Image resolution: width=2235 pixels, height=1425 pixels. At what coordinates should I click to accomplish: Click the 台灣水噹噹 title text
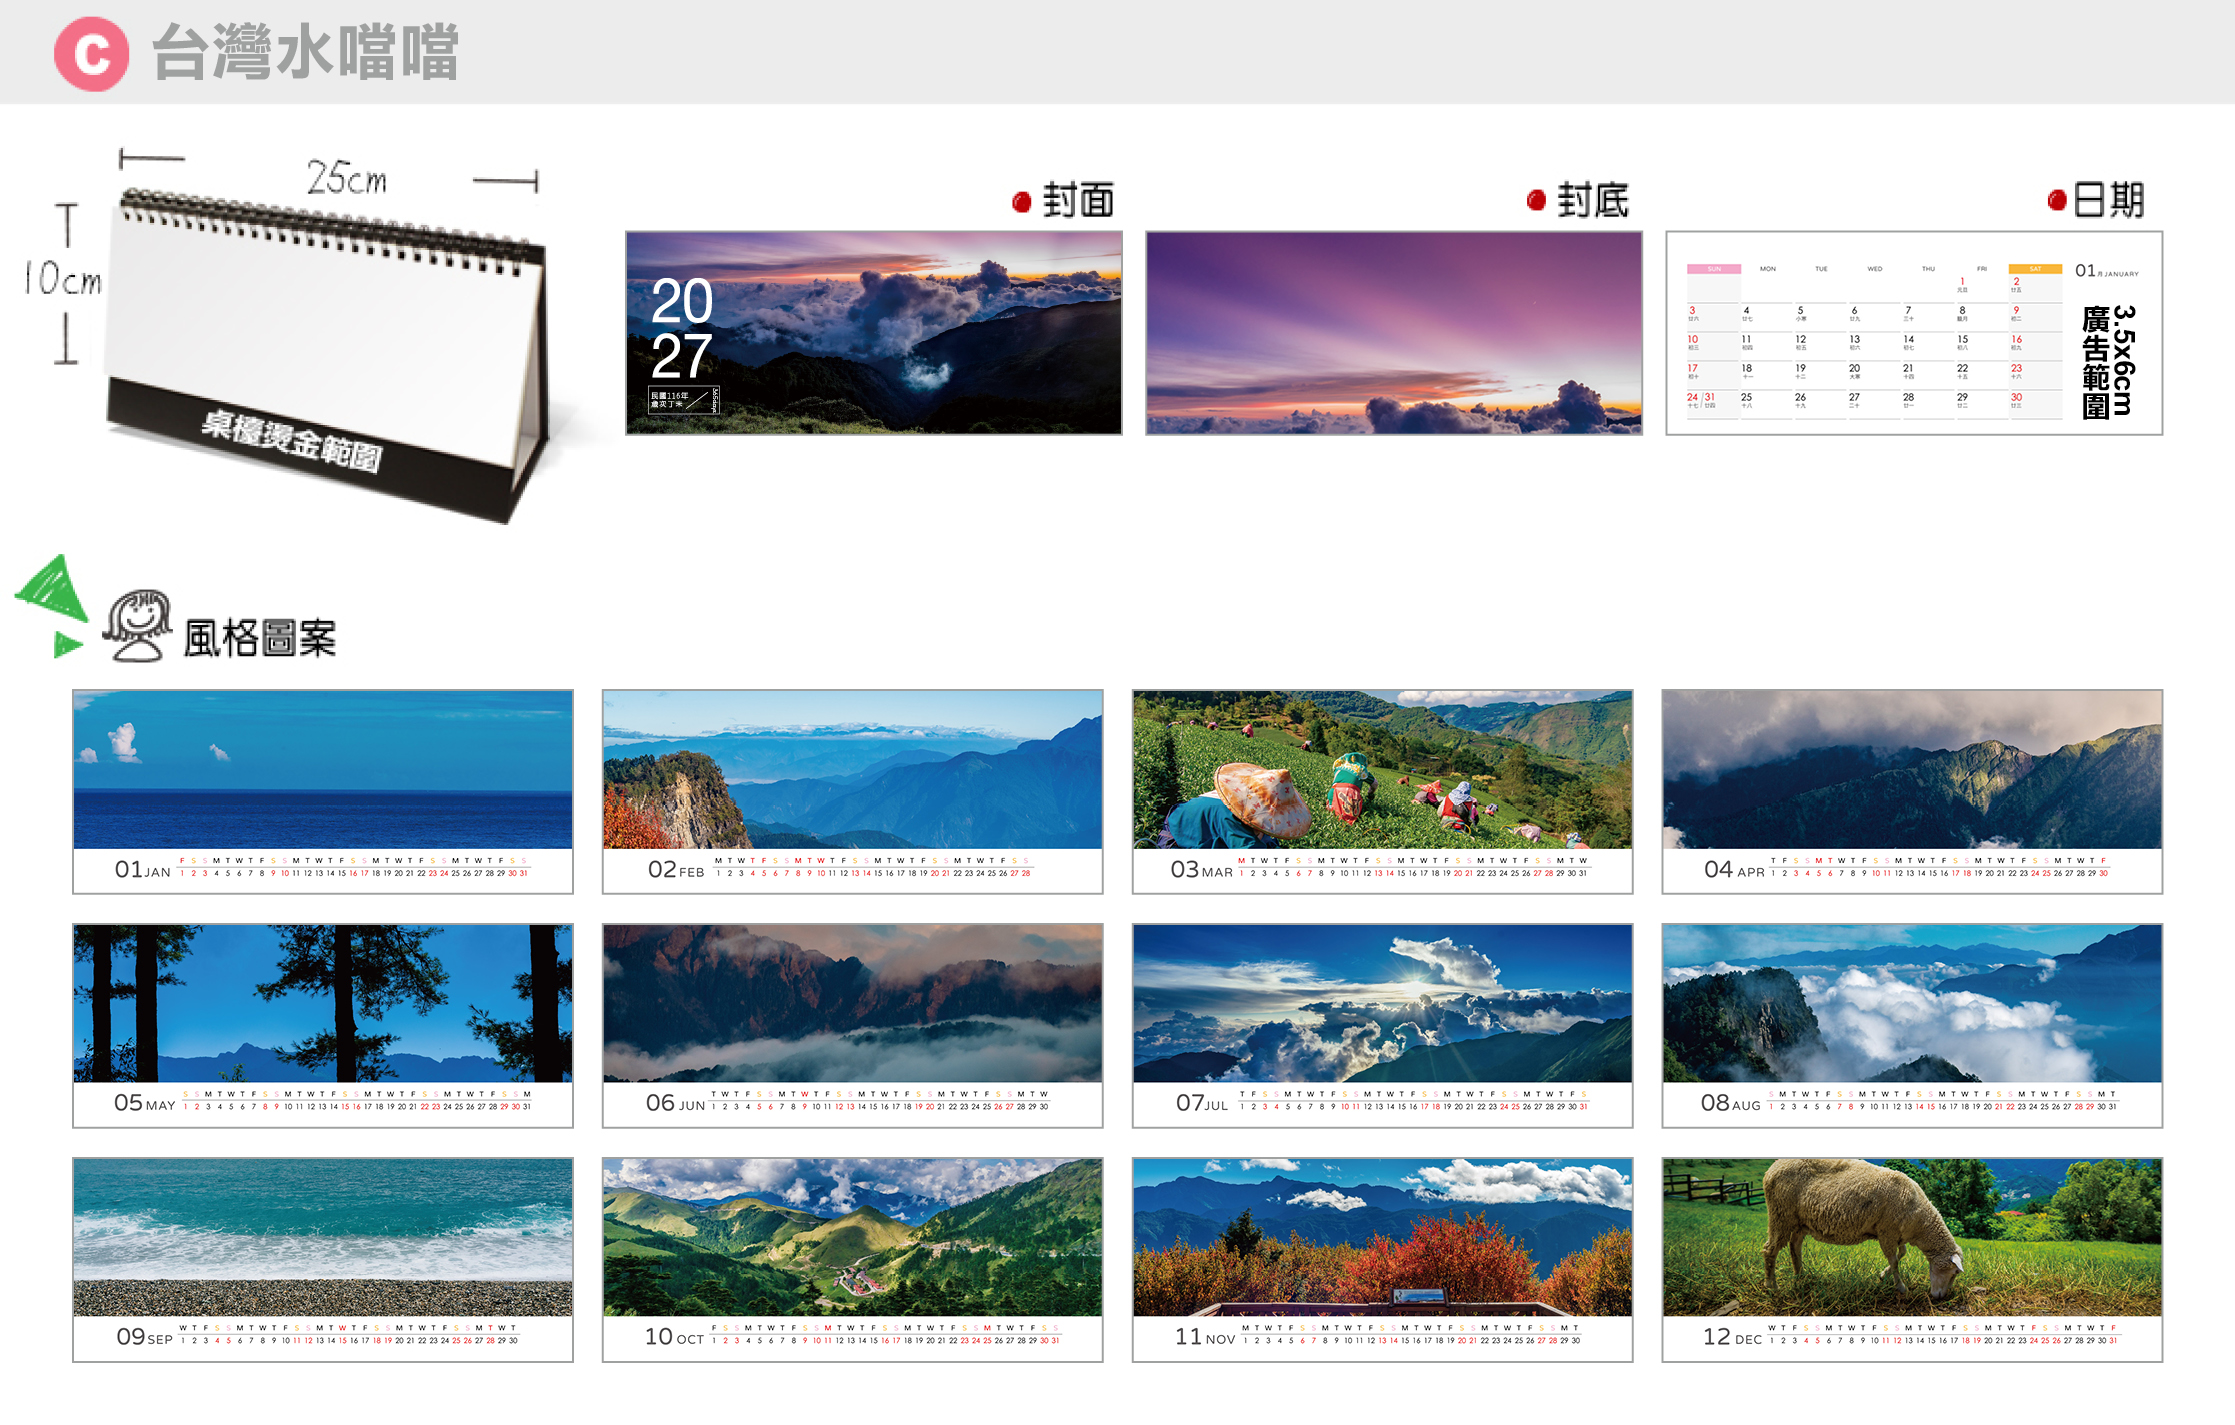pos(305,53)
